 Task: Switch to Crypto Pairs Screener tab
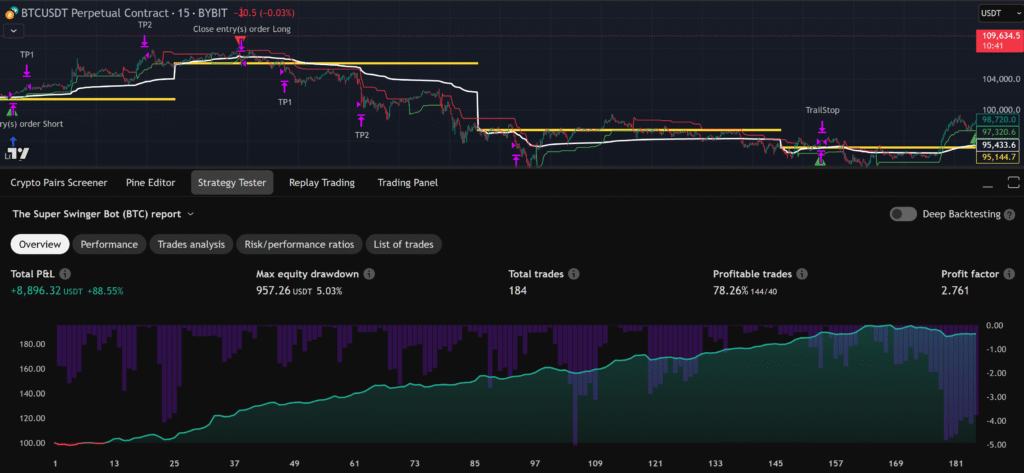click(59, 183)
